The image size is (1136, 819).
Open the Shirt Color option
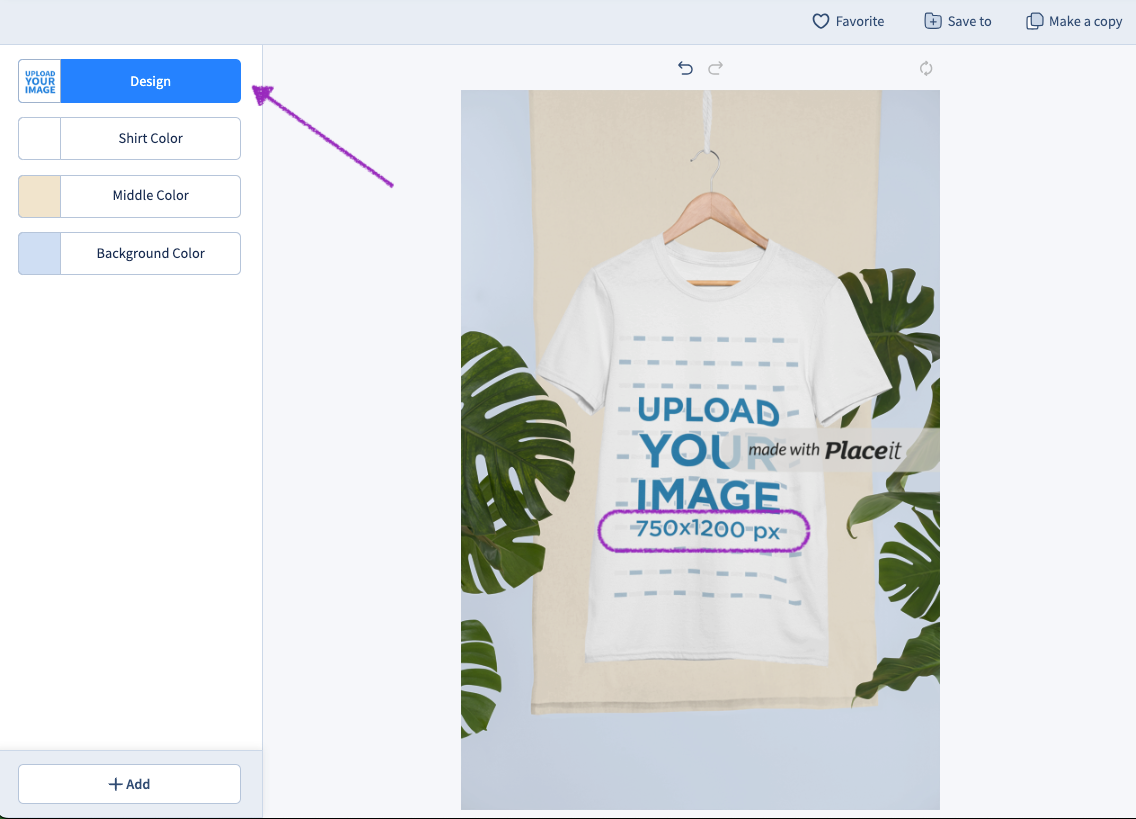pos(150,138)
